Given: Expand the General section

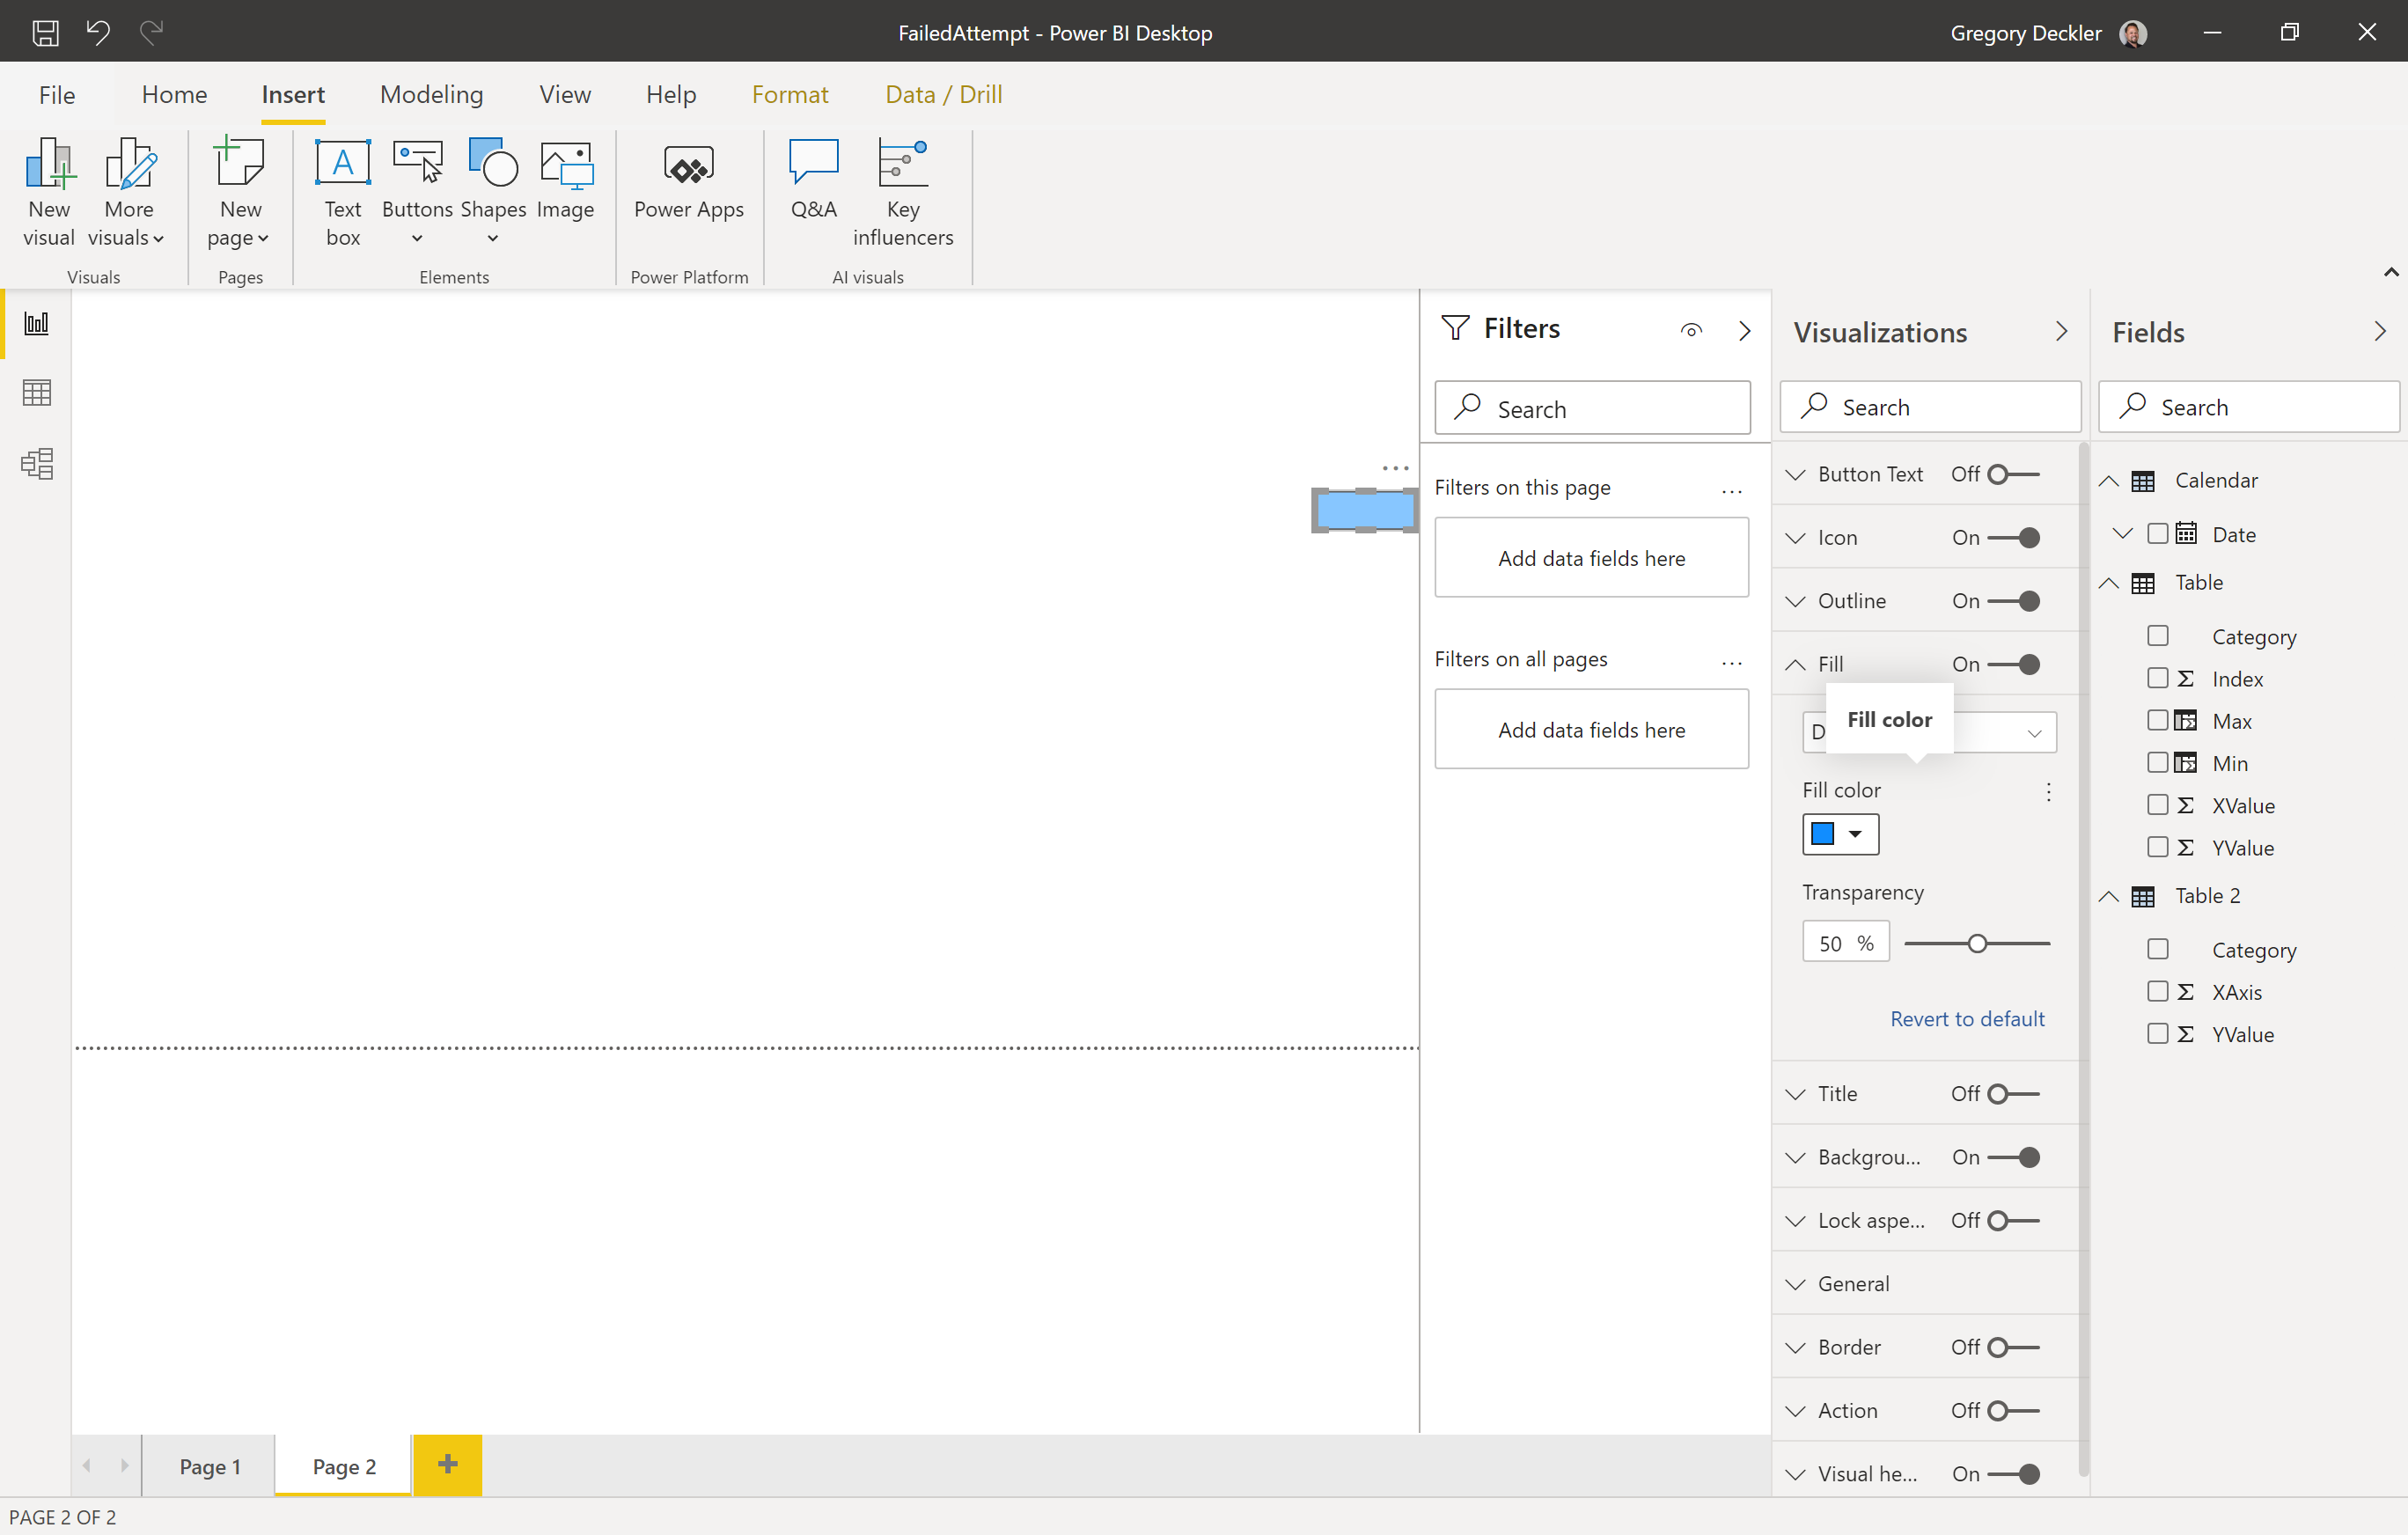Looking at the screenshot, I should click(1796, 1284).
